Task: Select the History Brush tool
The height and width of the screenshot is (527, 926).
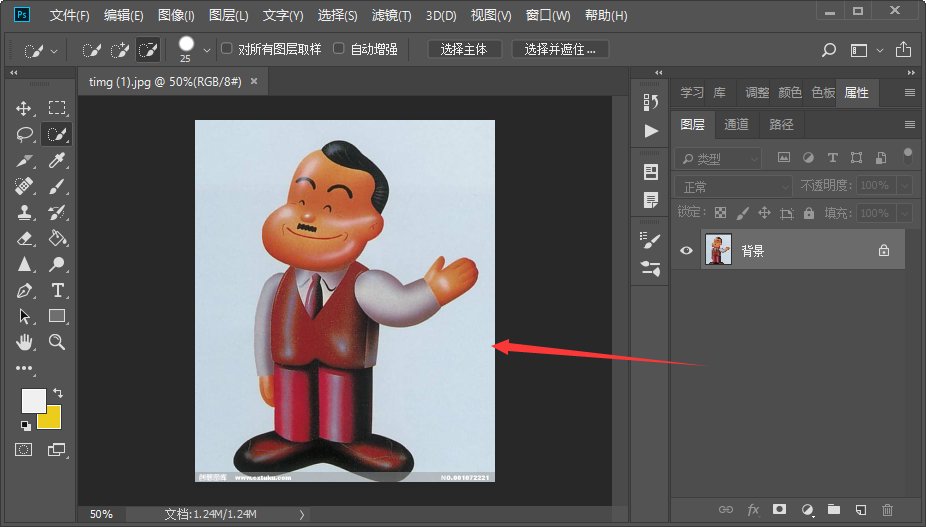Action: pyautogui.click(x=57, y=212)
